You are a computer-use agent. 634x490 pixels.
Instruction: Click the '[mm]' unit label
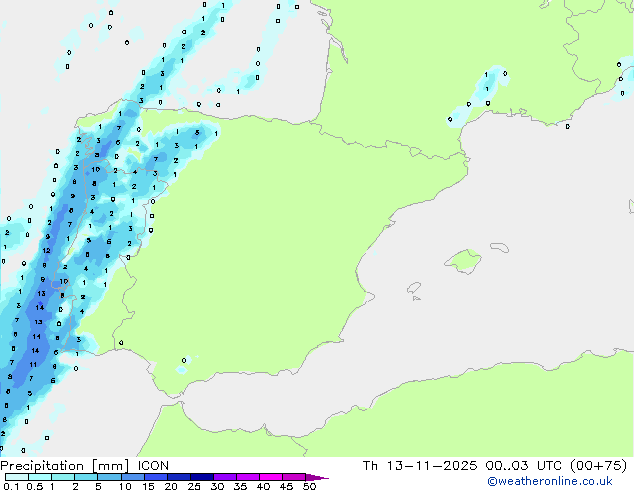click(110, 466)
